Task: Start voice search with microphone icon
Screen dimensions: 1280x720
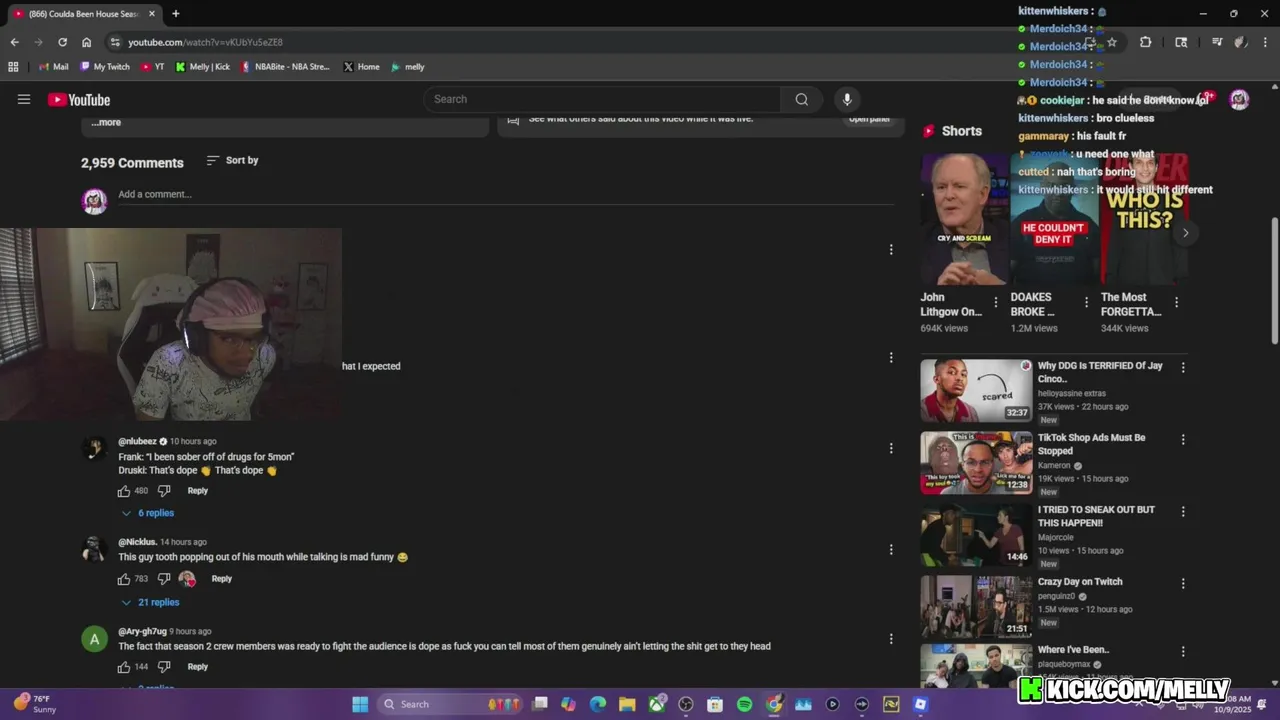Action: click(847, 99)
